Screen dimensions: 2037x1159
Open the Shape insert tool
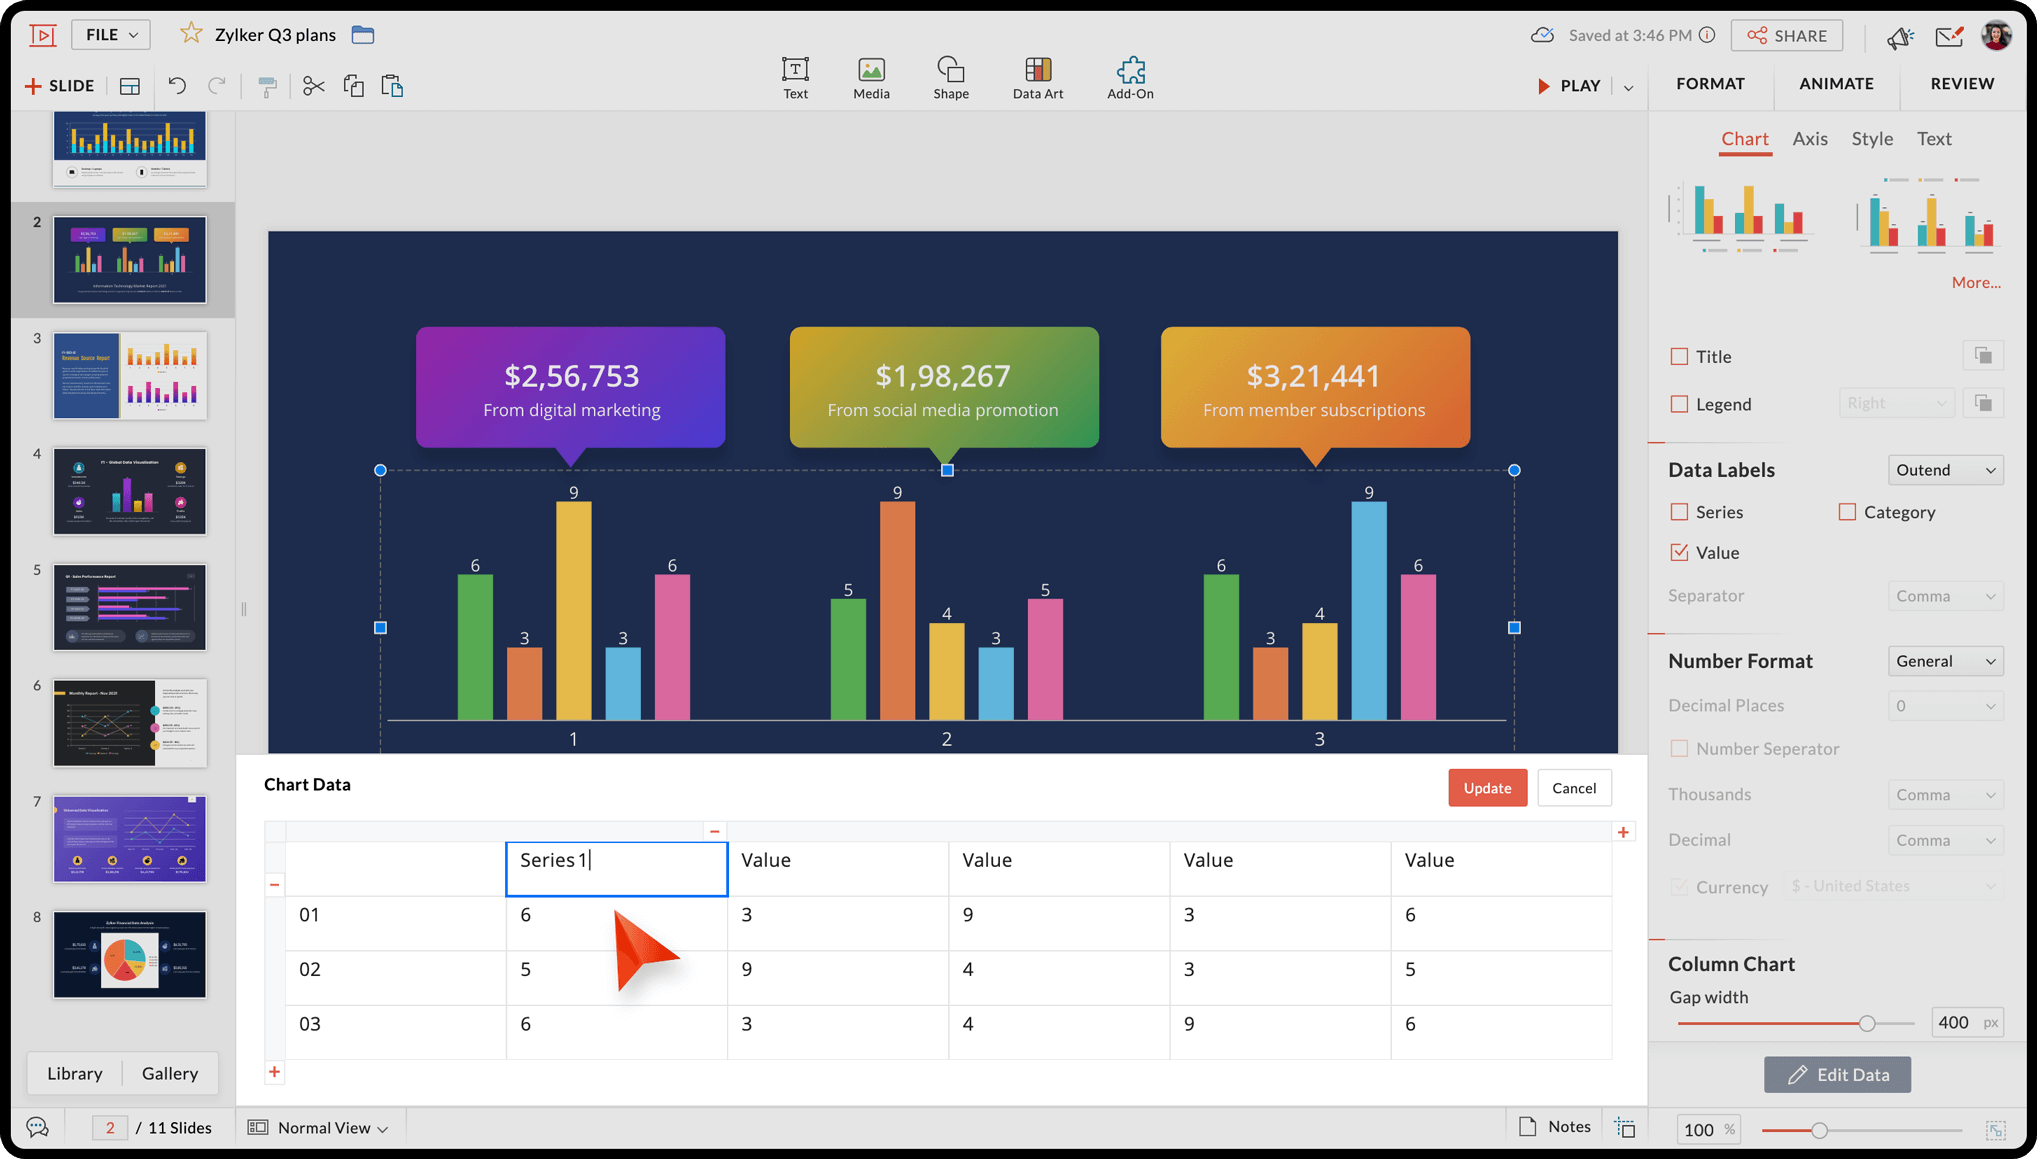(951, 78)
